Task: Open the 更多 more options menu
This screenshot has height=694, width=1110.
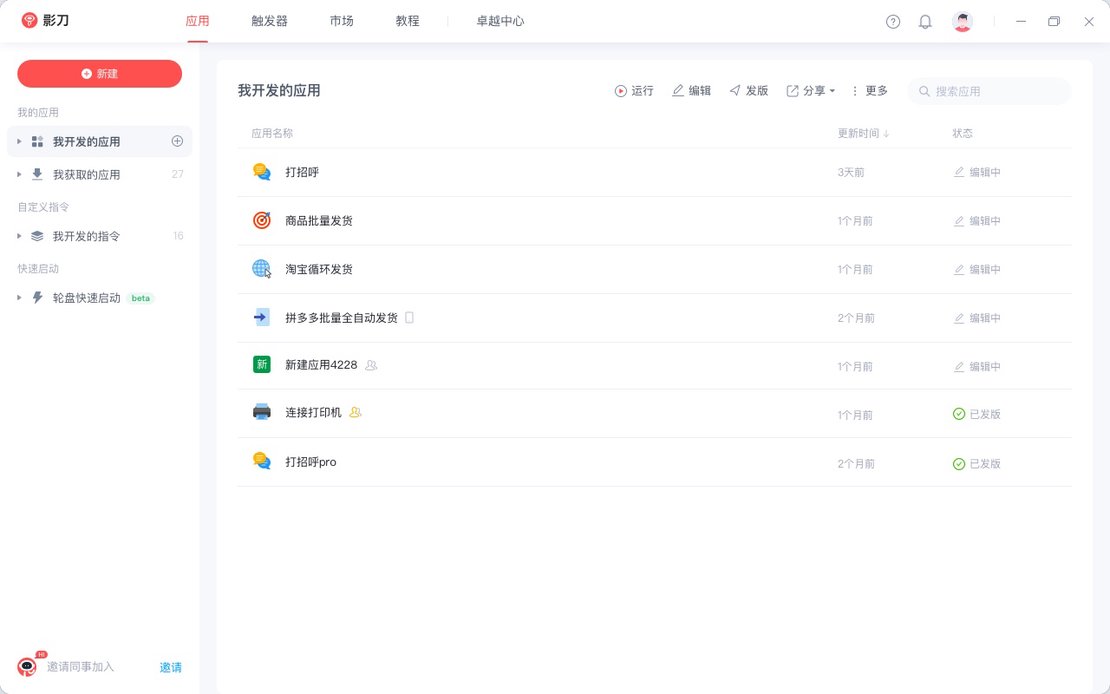Action: click(869, 91)
